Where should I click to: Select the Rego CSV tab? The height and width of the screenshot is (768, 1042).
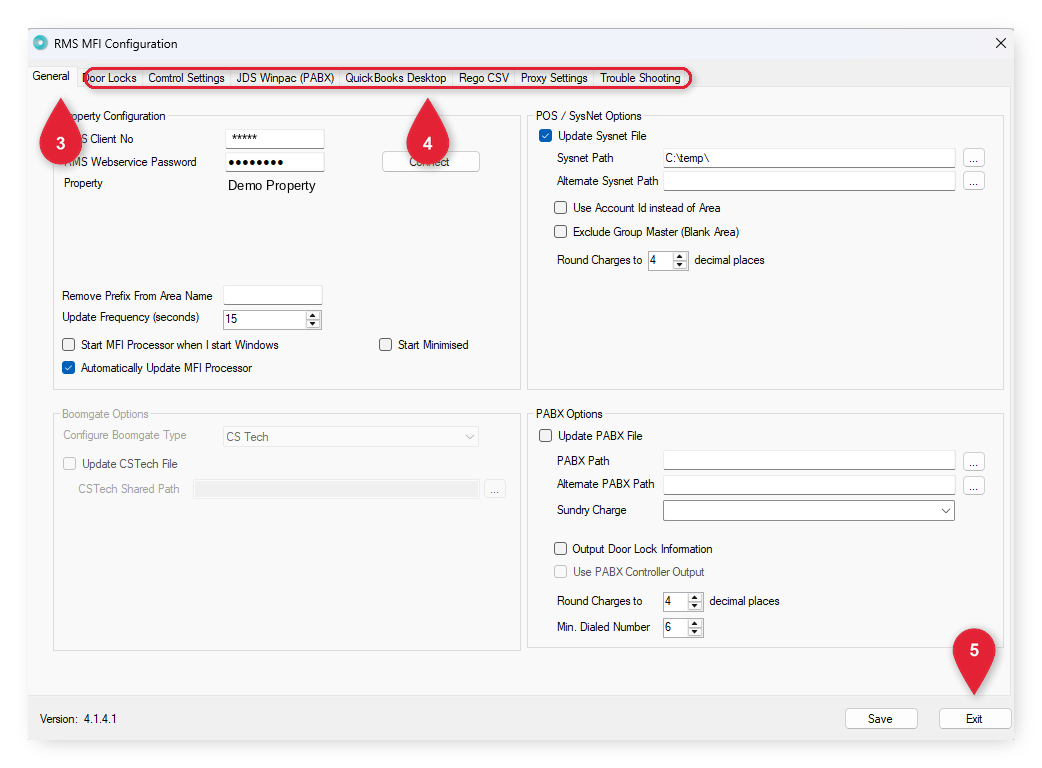point(484,78)
